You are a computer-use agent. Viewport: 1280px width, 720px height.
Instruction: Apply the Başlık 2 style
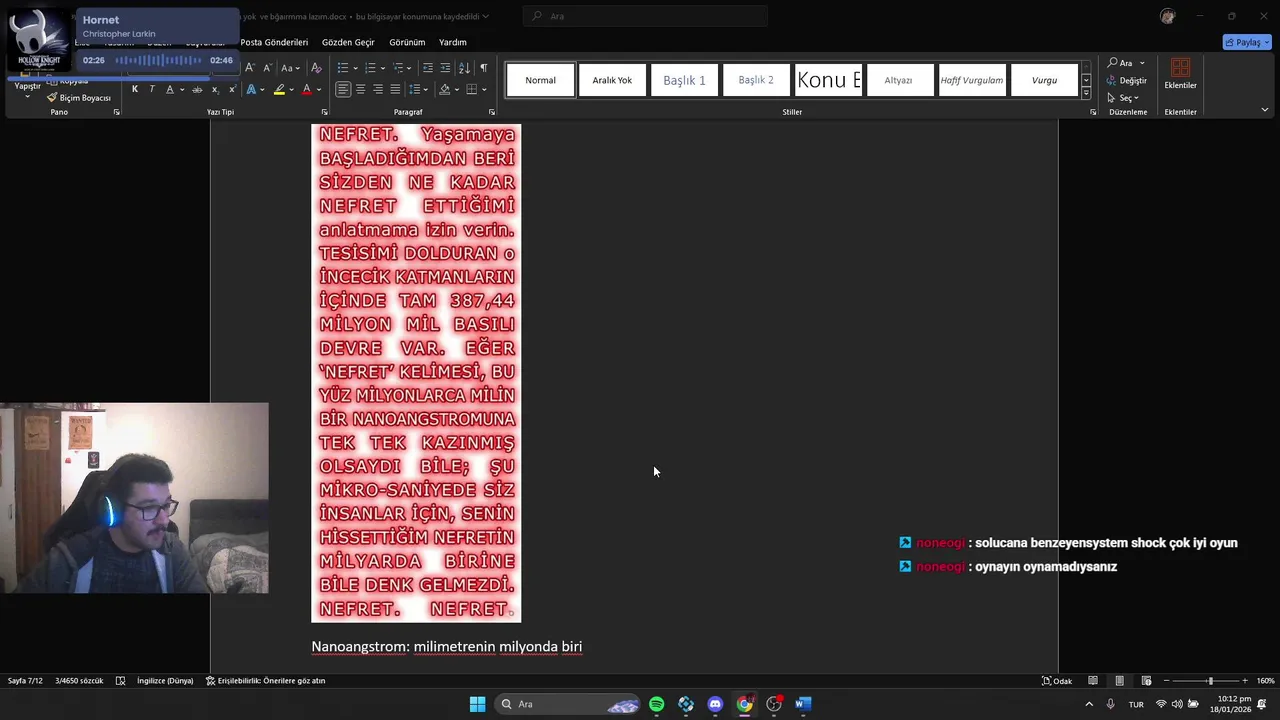pyautogui.click(x=756, y=80)
